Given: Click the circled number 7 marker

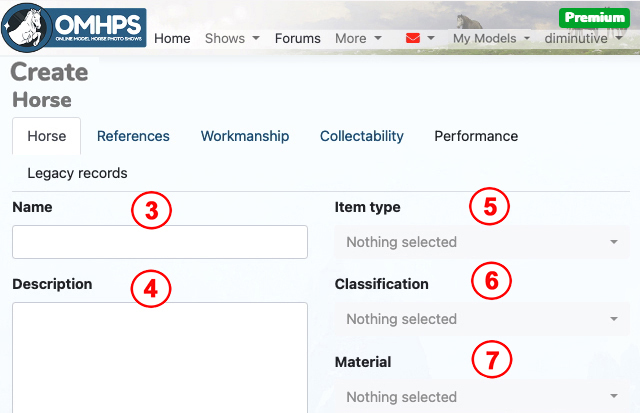Looking at the screenshot, I should 490,359.
